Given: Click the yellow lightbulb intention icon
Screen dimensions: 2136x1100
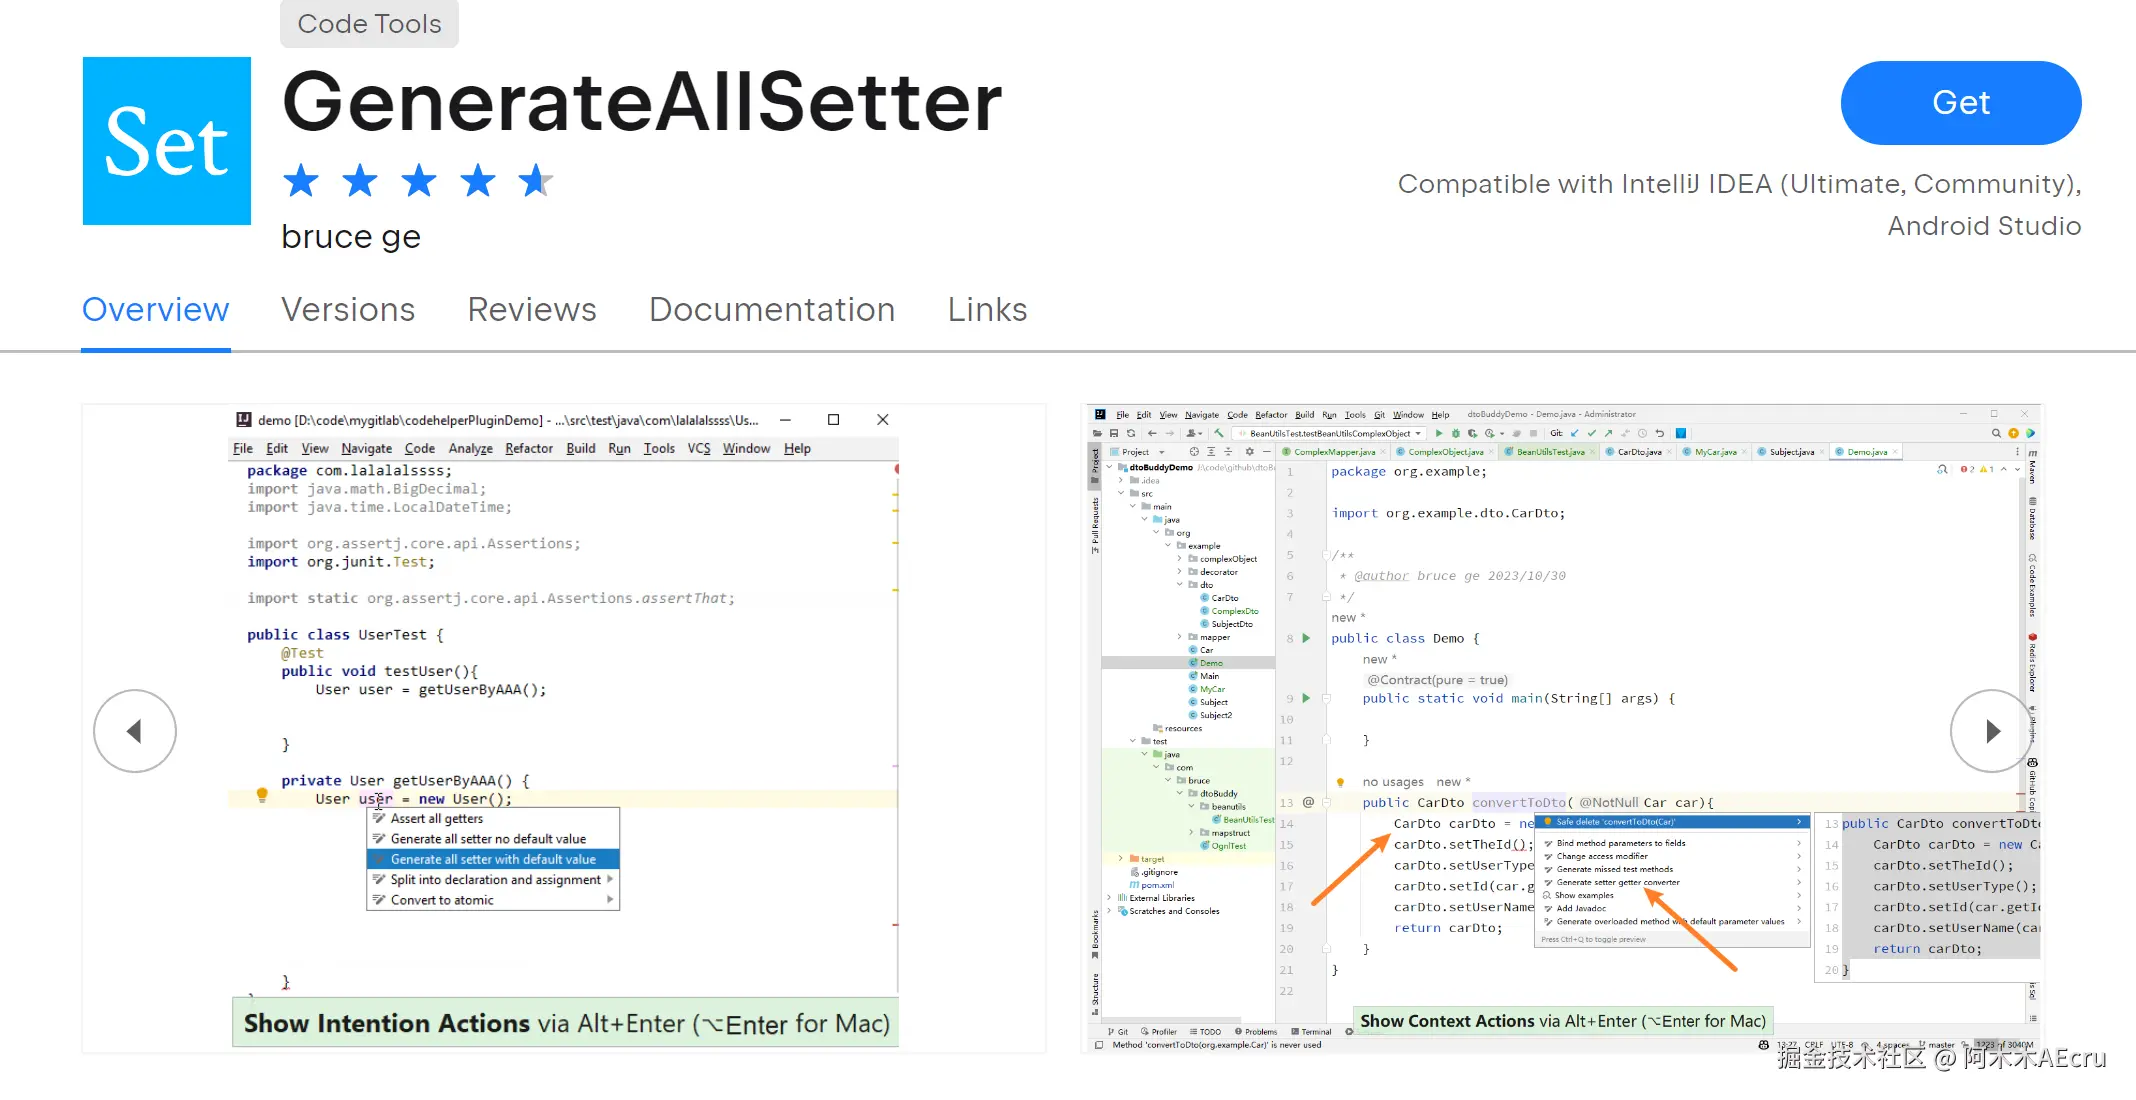Looking at the screenshot, I should click(x=262, y=795).
